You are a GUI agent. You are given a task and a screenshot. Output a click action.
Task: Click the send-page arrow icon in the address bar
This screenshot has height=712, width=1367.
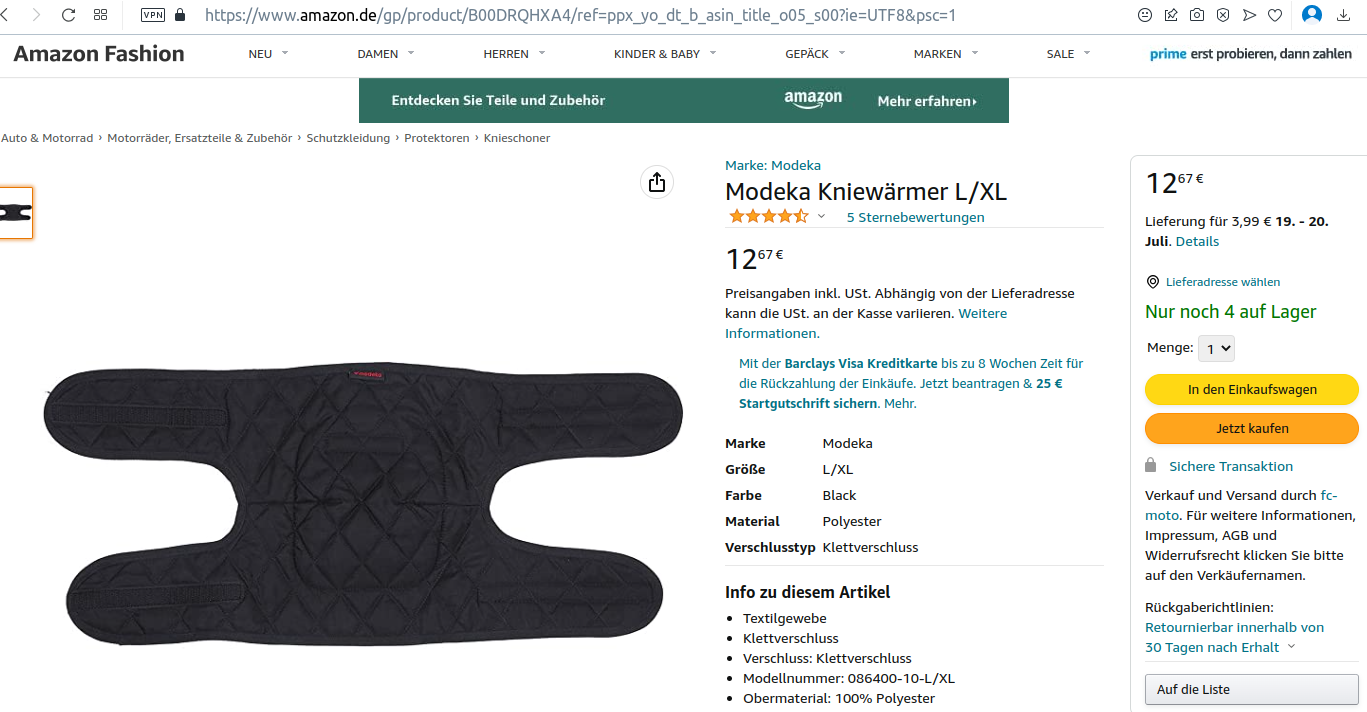pos(1249,15)
